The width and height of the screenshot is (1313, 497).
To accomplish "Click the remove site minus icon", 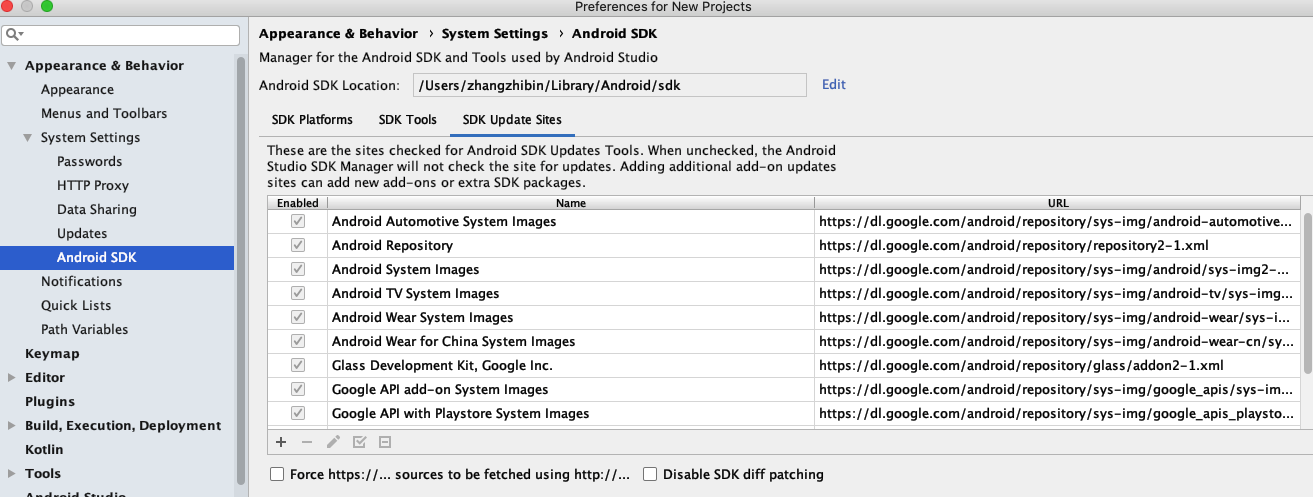I will pyautogui.click(x=307, y=442).
